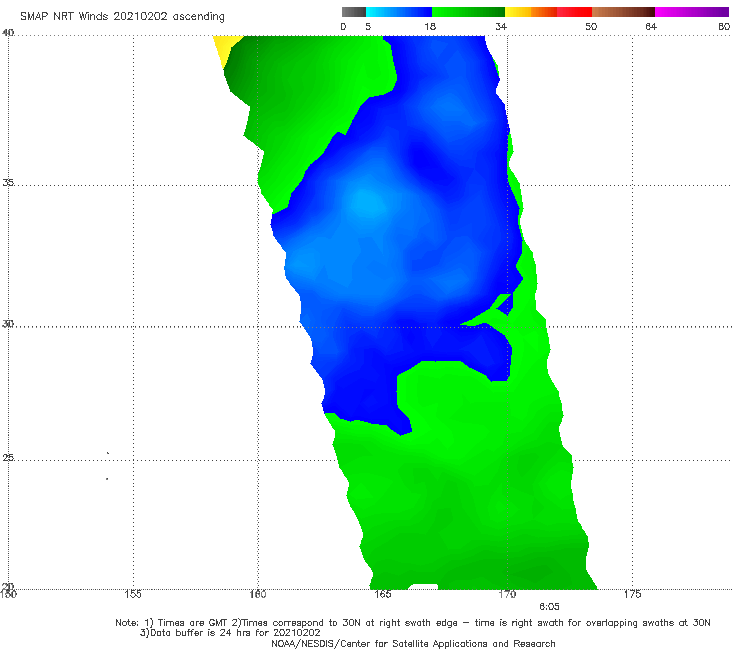Image resolution: width=740 pixels, height=650 pixels.
Task: Click the colorbar label '18'
Action: 430,26
